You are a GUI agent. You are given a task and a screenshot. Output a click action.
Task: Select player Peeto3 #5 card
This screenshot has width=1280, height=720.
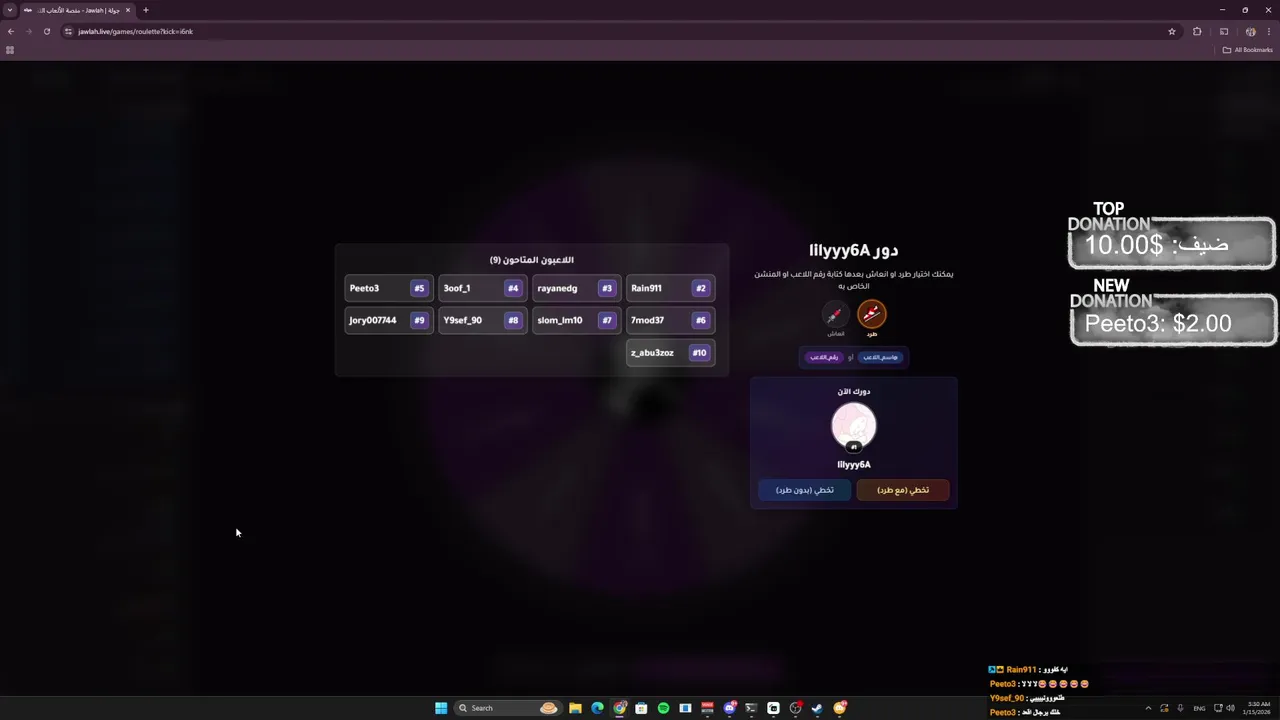click(388, 288)
